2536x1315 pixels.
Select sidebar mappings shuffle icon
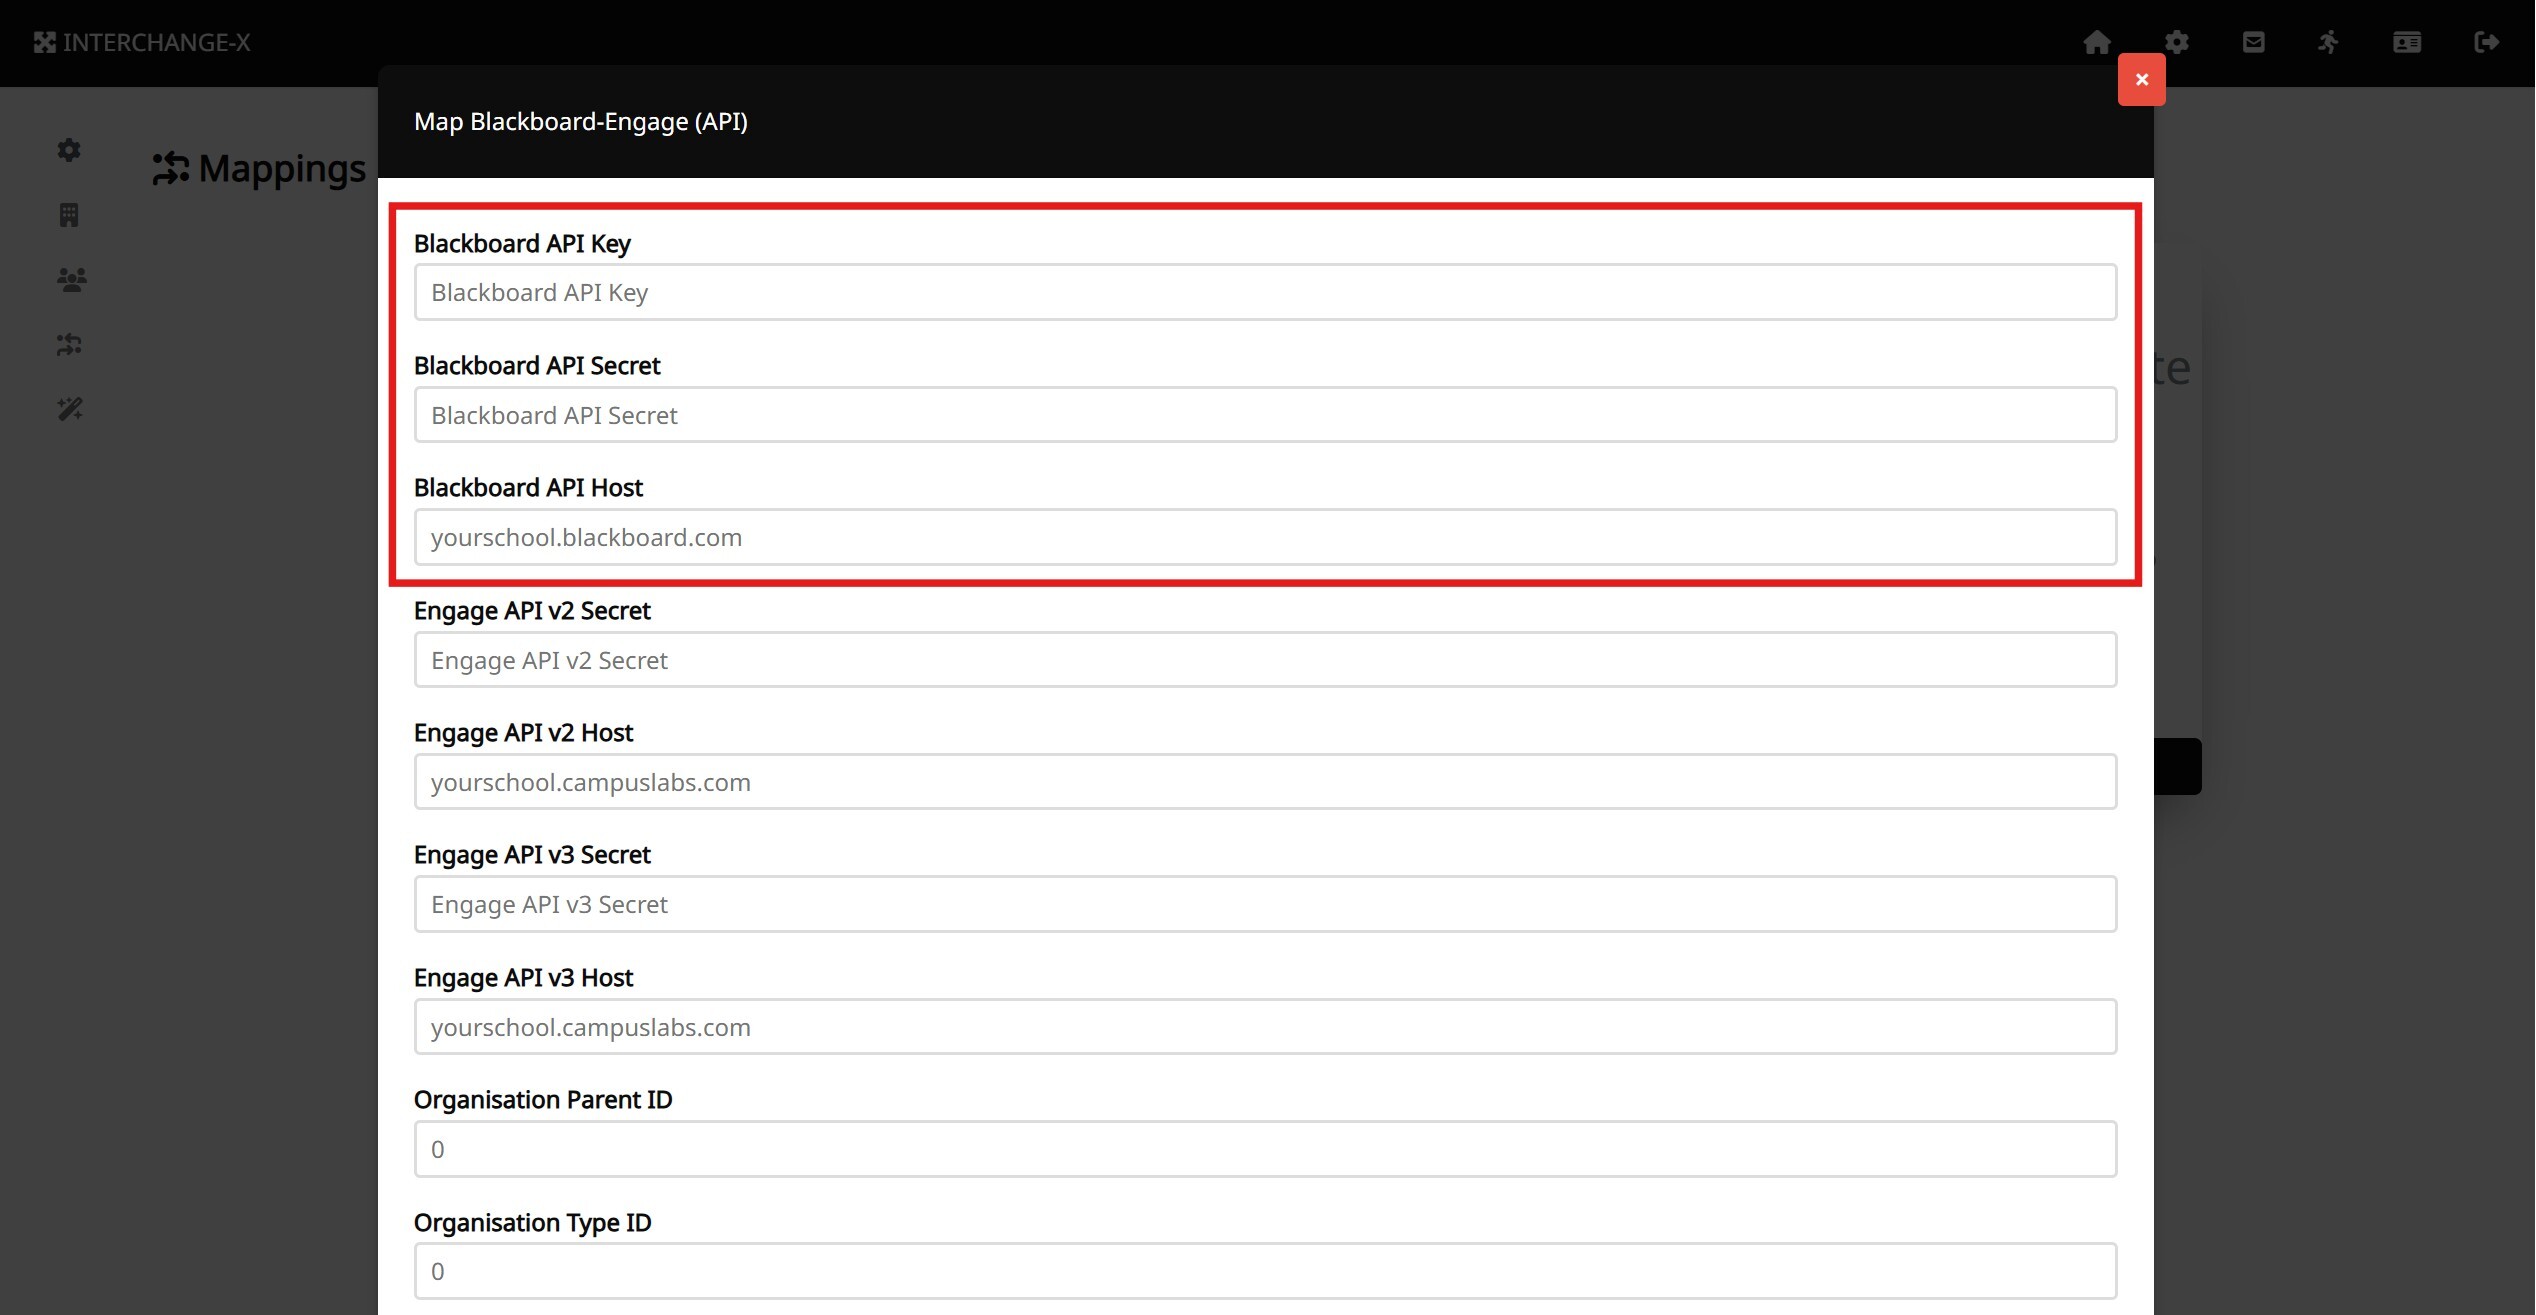(x=69, y=345)
